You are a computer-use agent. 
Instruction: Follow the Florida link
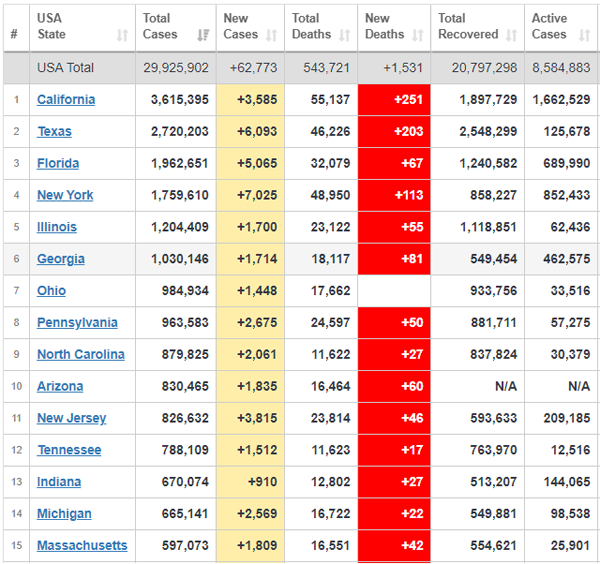(58, 163)
